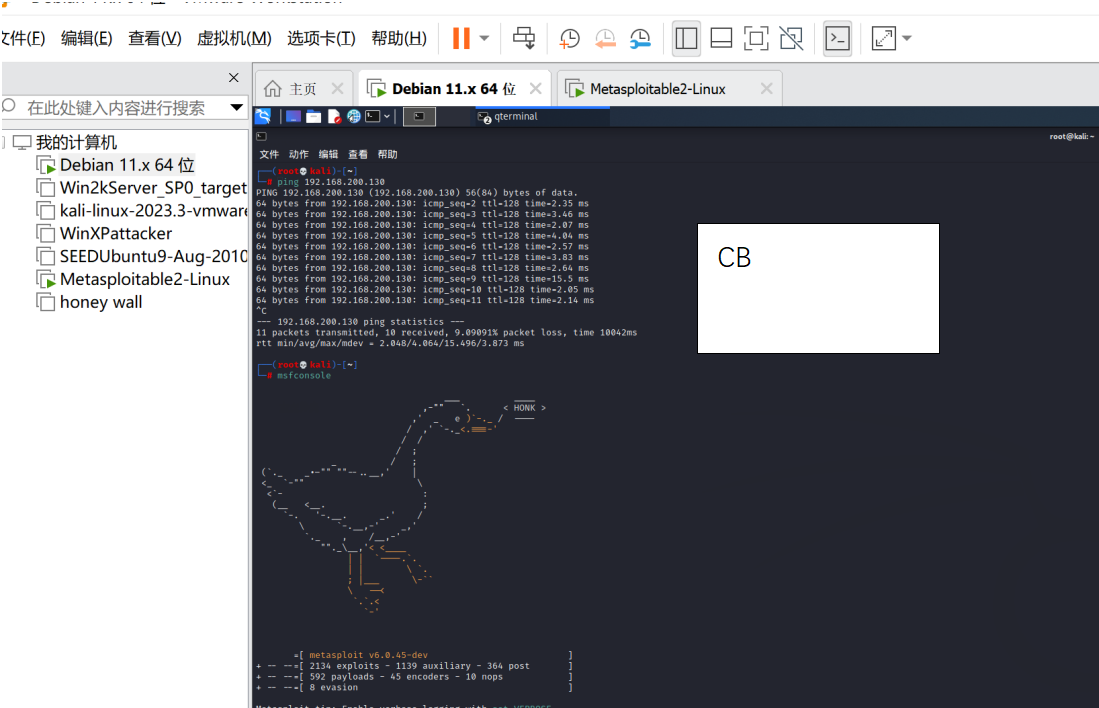Toggle Unity mode icon

point(791,38)
